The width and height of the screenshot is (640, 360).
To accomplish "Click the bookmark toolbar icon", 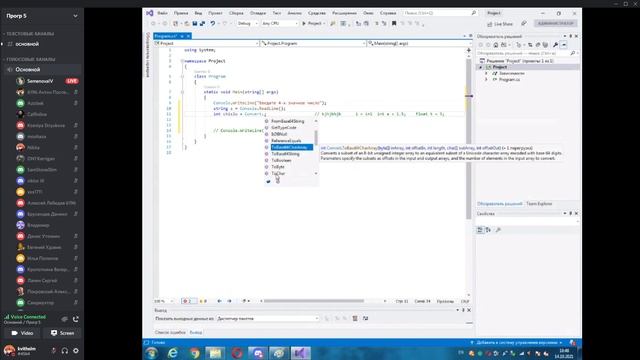I will pyautogui.click(x=394, y=24).
